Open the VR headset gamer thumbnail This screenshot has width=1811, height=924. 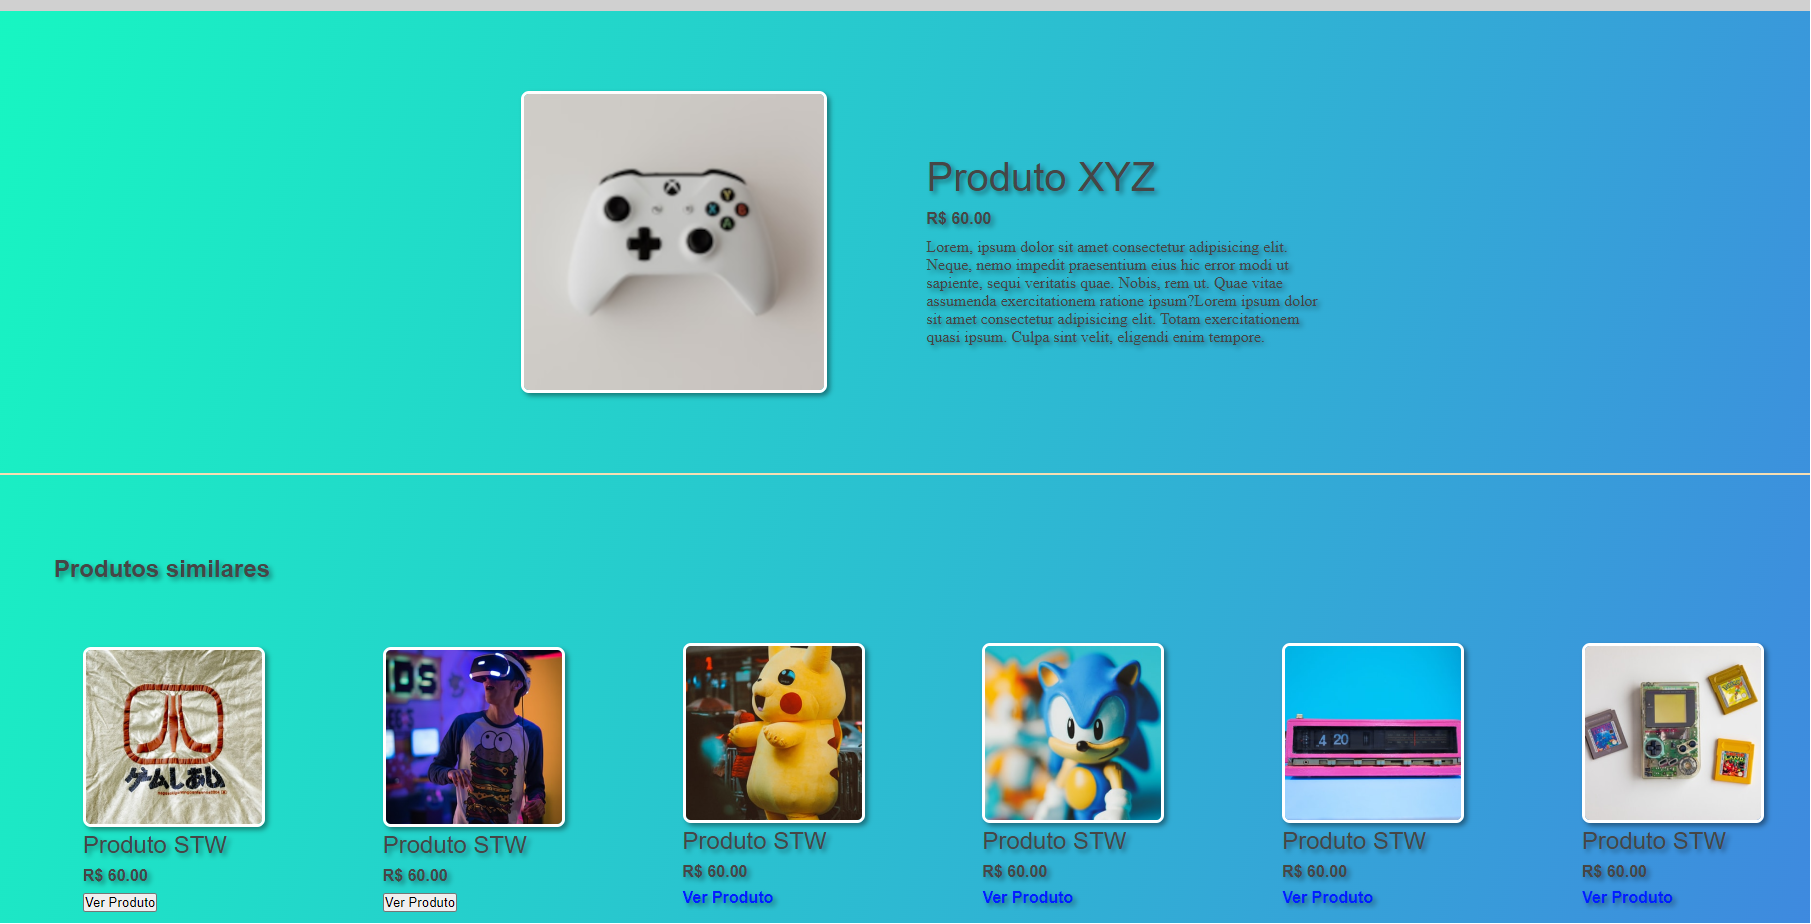[474, 737]
